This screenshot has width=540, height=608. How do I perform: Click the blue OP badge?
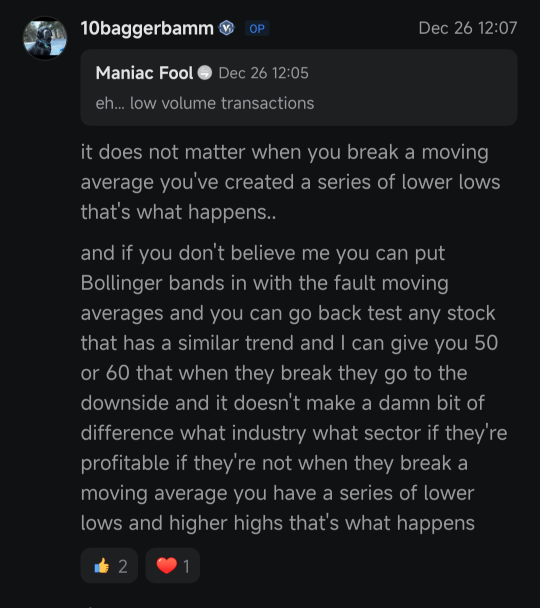[257, 28]
